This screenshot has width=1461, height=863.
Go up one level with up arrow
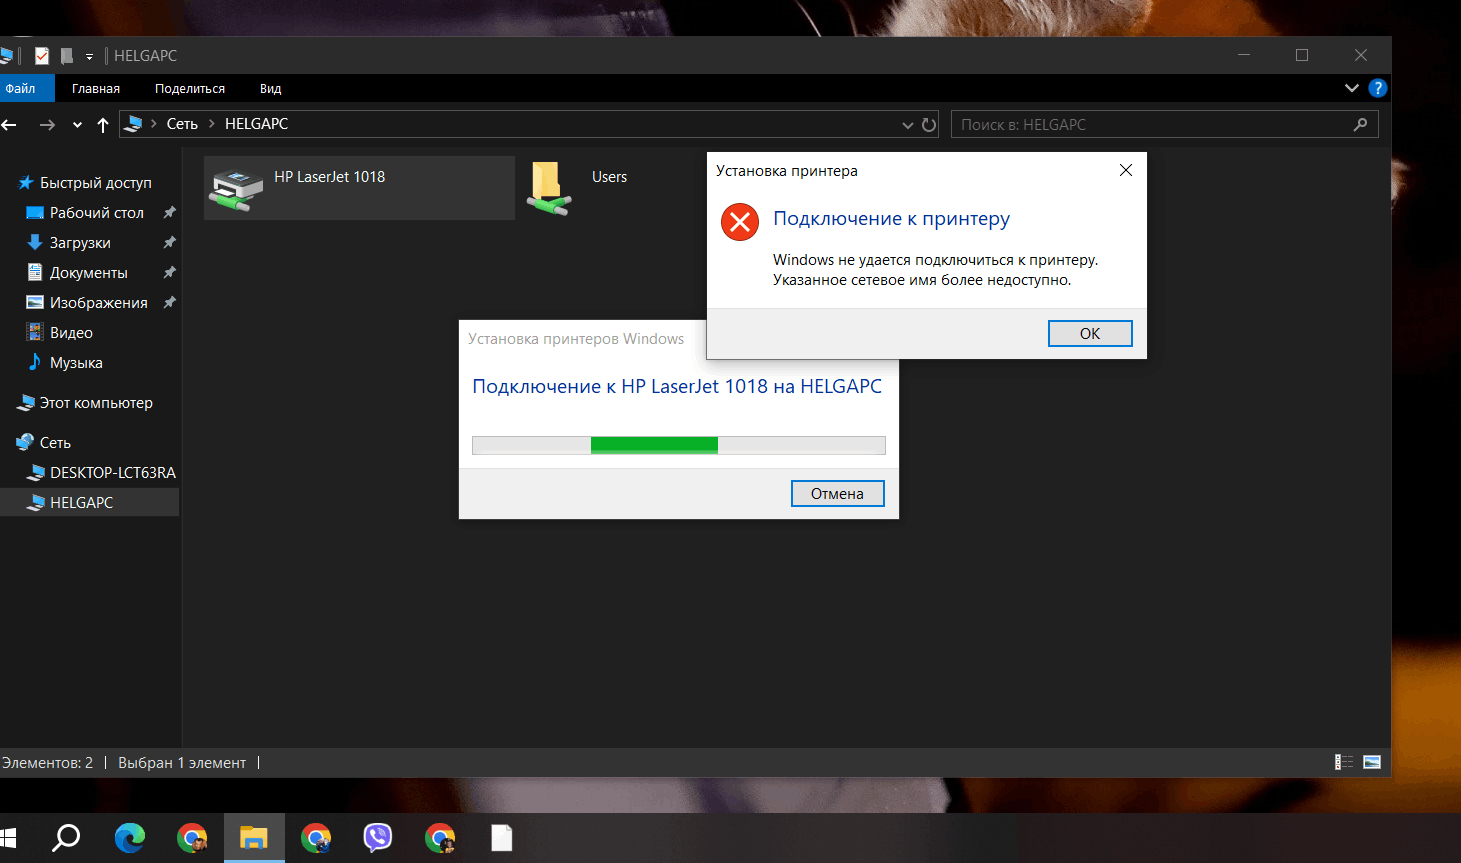pos(103,124)
